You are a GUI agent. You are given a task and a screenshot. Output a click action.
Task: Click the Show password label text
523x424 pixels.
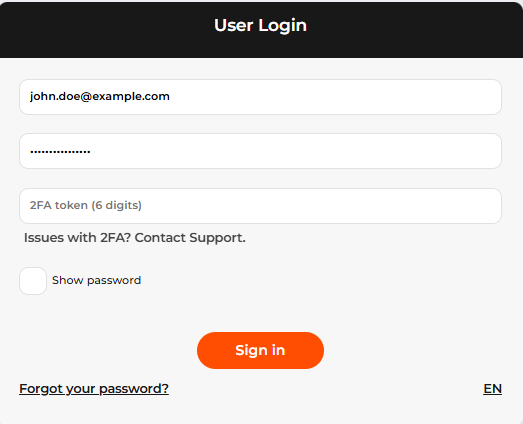click(x=96, y=281)
